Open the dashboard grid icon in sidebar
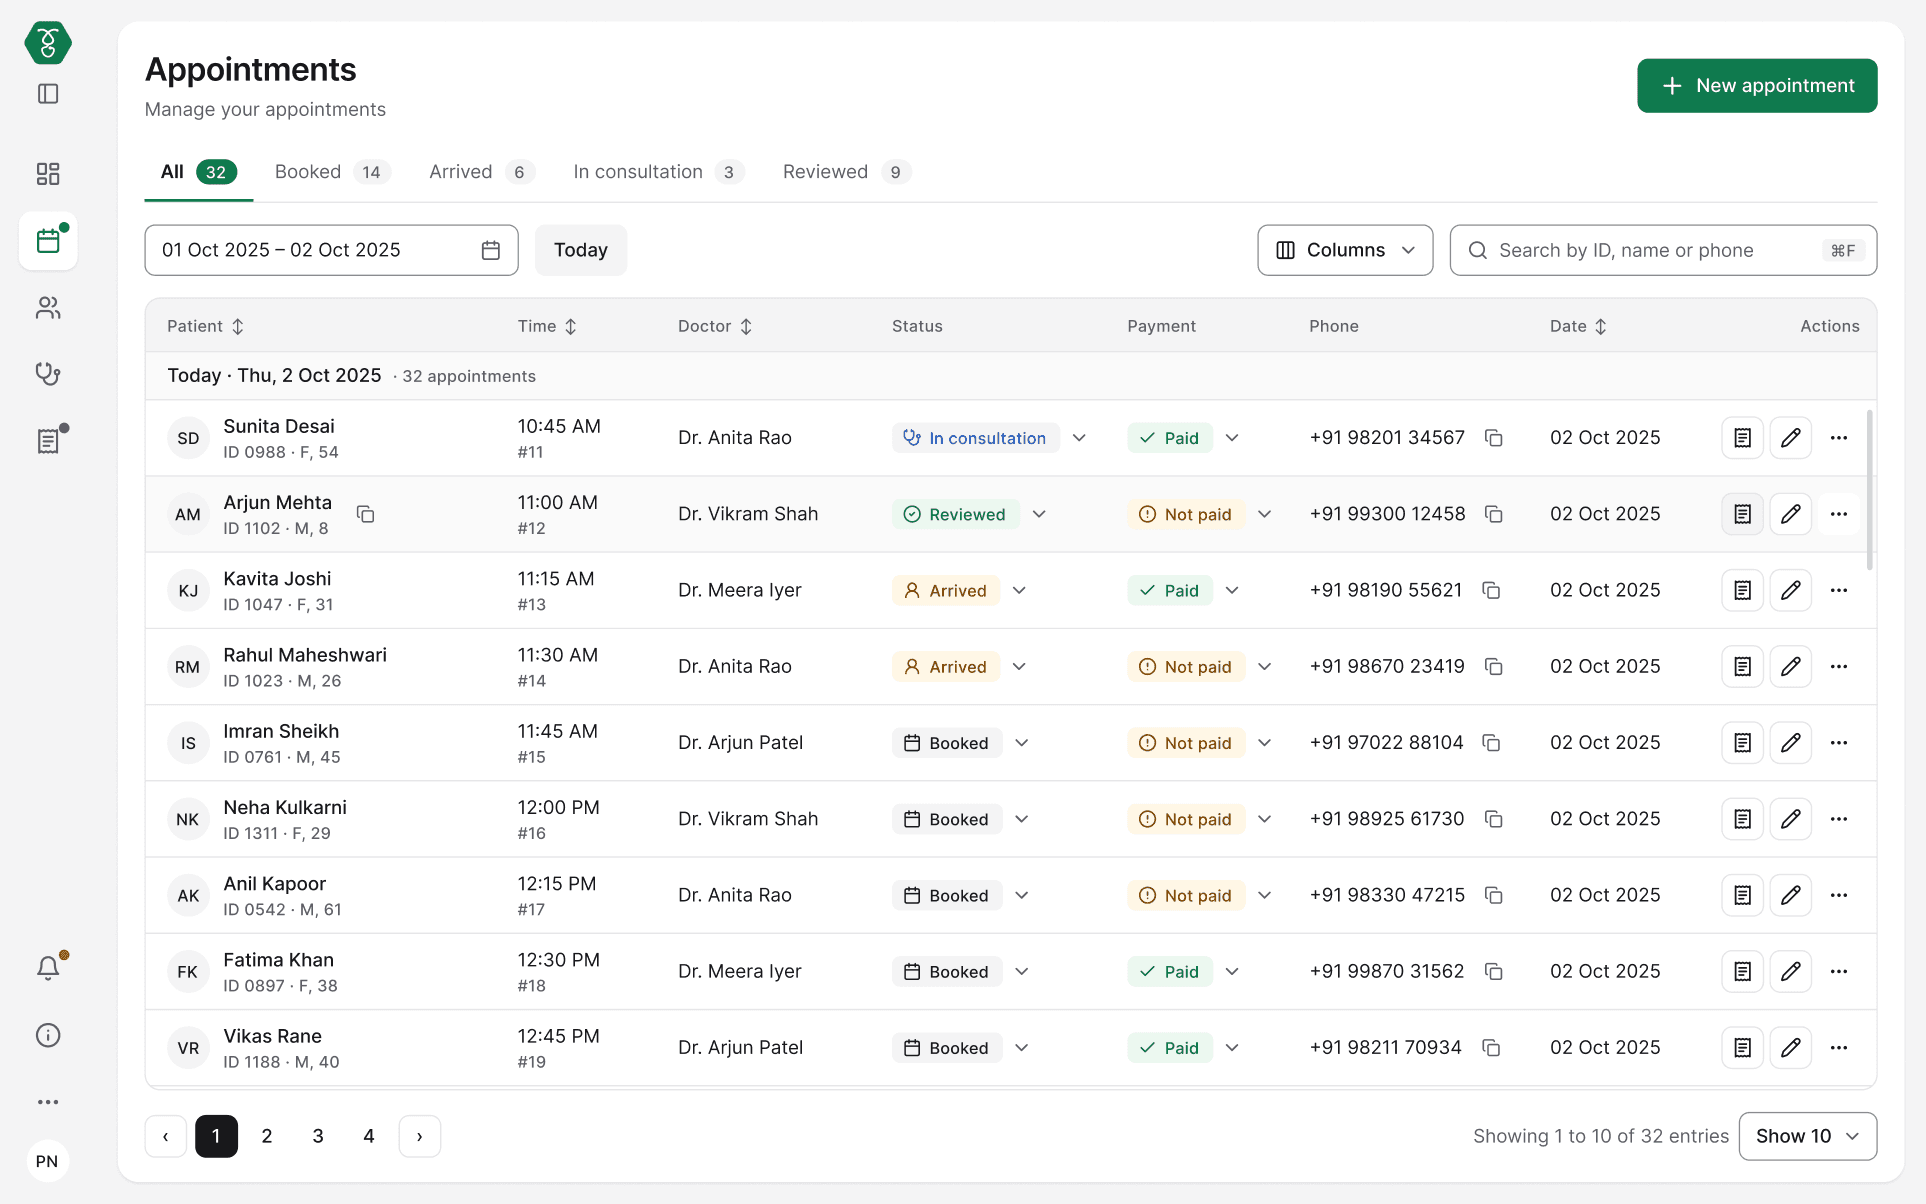Screen dimensions: 1926x1204 tap(48, 174)
